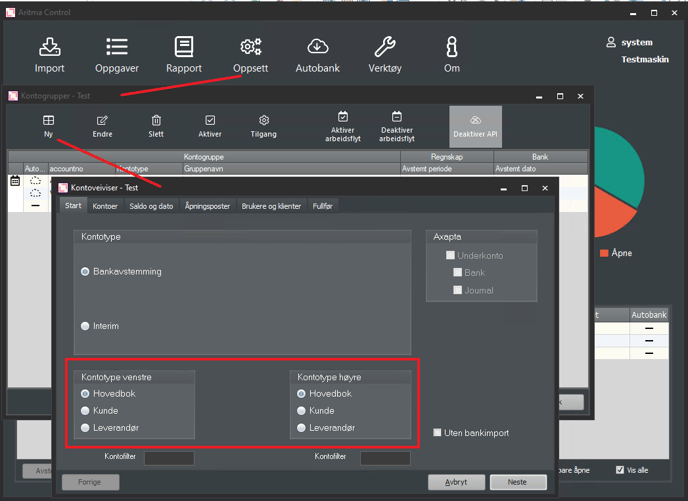Open the Rapport icon
The image size is (688, 501).
tap(184, 47)
